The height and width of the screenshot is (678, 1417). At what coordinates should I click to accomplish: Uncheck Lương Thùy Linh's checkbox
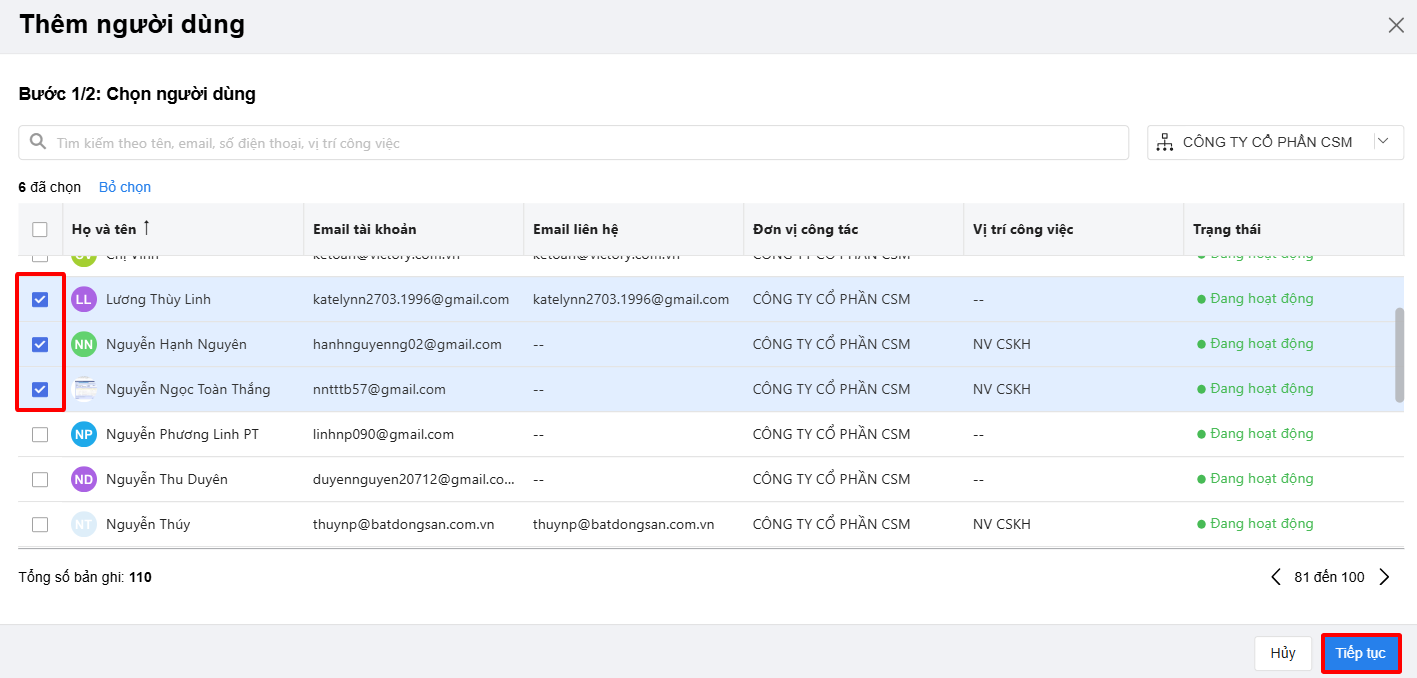click(x=40, y=299)
